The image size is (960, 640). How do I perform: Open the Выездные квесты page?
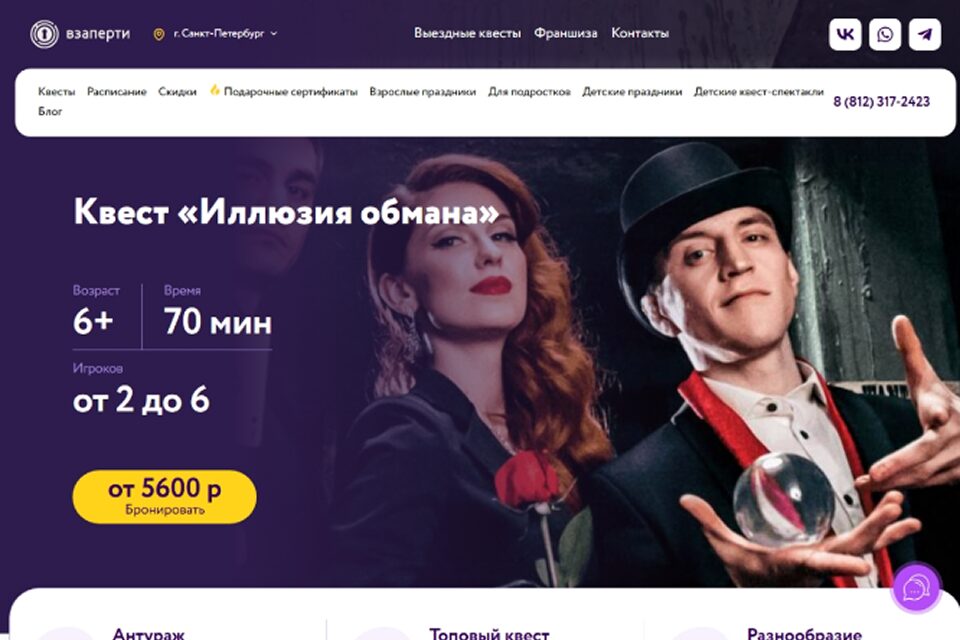pos(467,33)
